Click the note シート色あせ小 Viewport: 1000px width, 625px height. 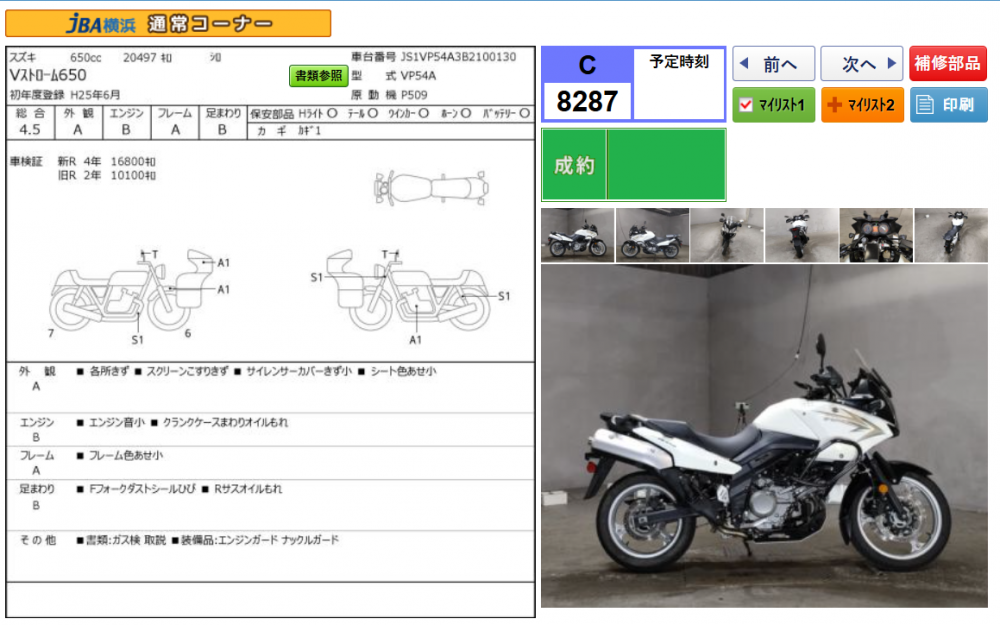pos(403,371)
